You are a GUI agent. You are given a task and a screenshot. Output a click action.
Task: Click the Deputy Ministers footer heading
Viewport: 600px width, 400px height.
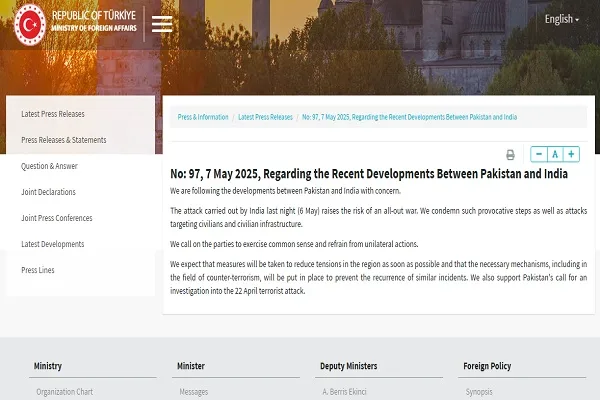coord(349,366)
